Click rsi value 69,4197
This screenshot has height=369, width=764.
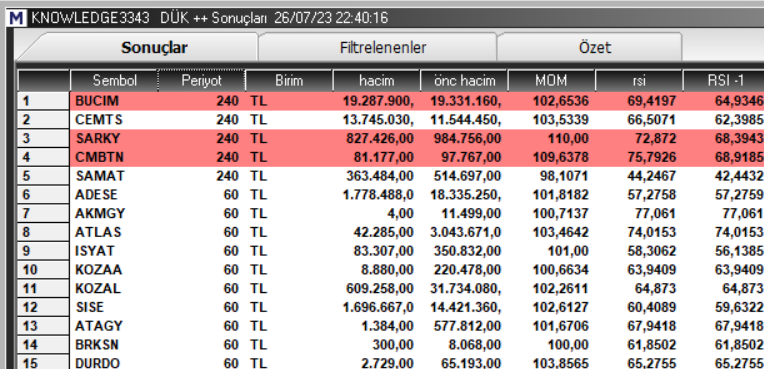(651, 101)
